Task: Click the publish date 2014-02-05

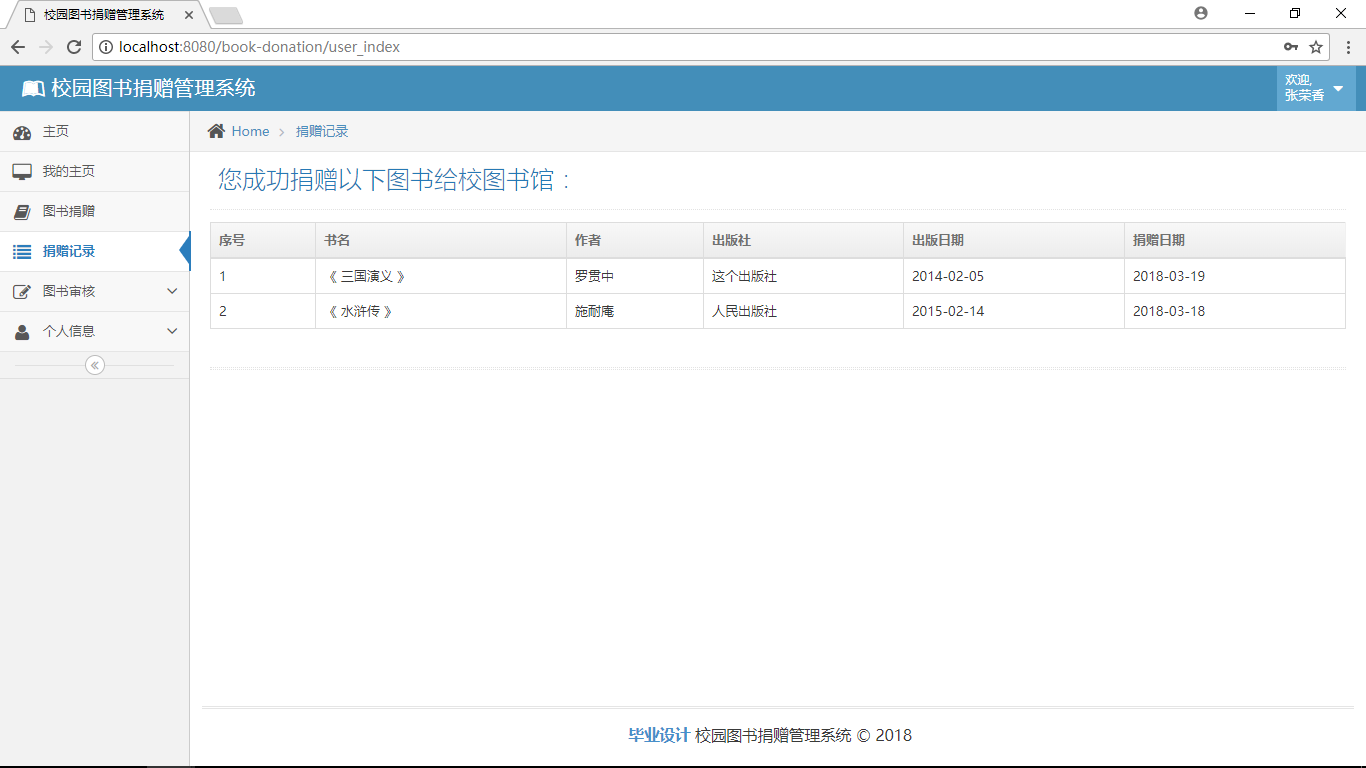Action: pyautogui.click(x=948, y=276)
